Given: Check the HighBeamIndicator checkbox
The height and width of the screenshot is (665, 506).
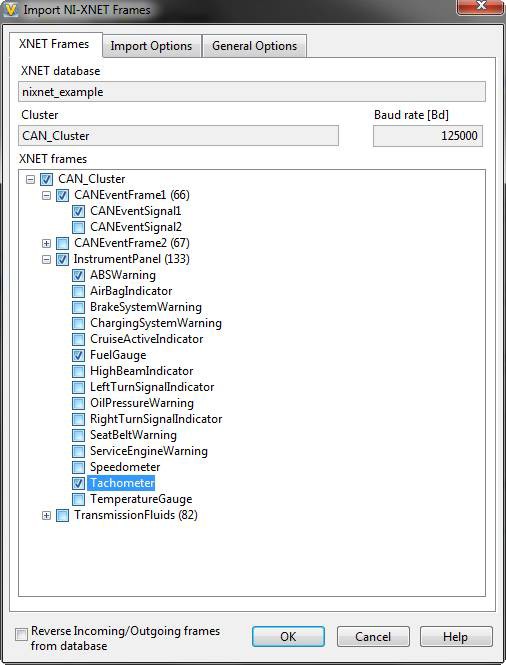Looking at the screenshot, I should click(78, 372).
